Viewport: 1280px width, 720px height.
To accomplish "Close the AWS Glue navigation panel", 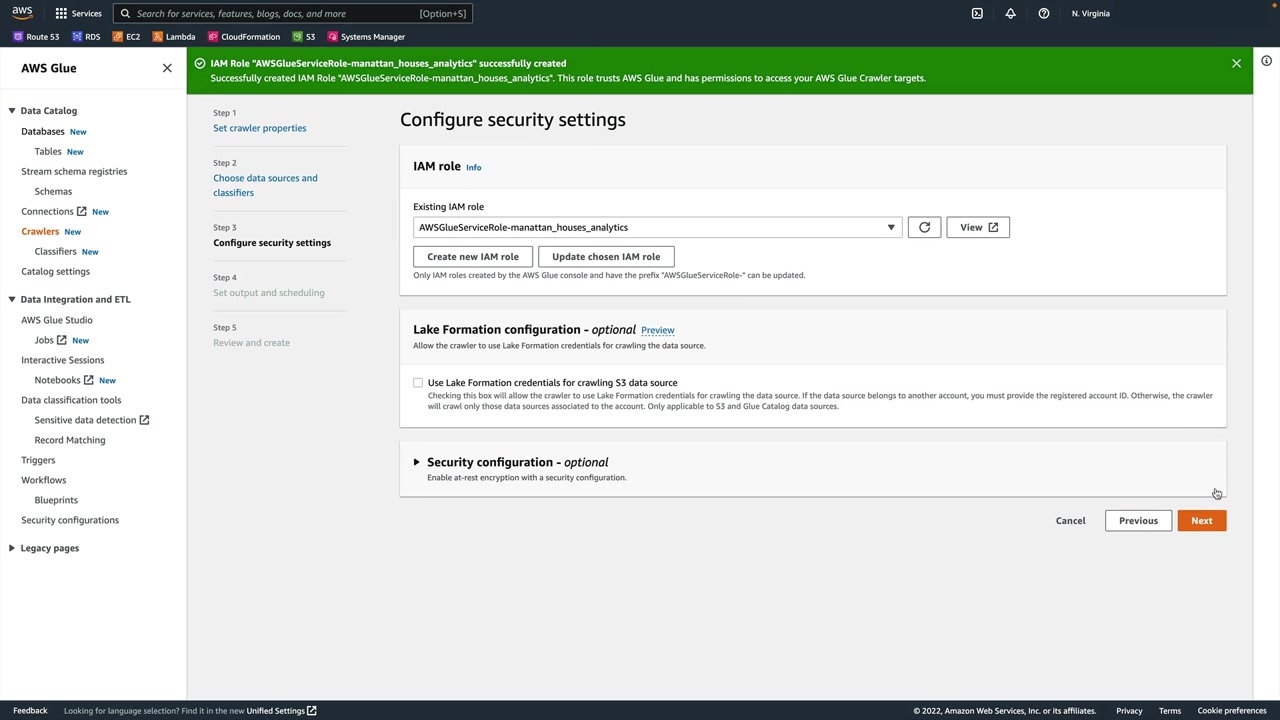I will (167, 68).
